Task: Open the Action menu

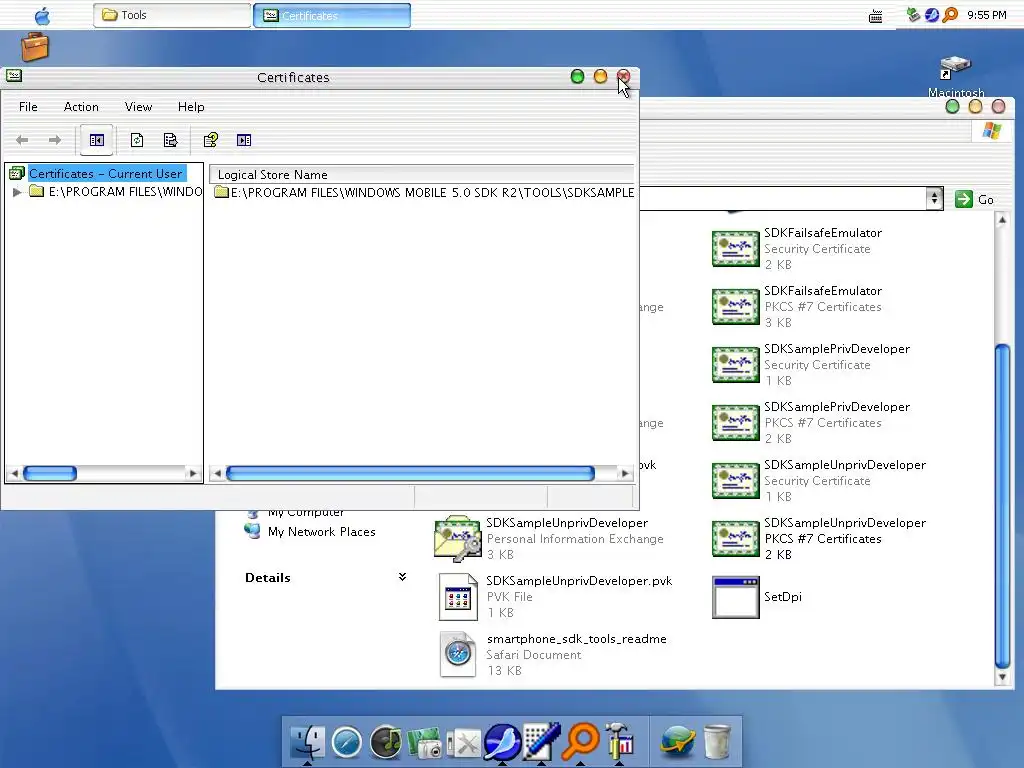Action: pos(81,106)
